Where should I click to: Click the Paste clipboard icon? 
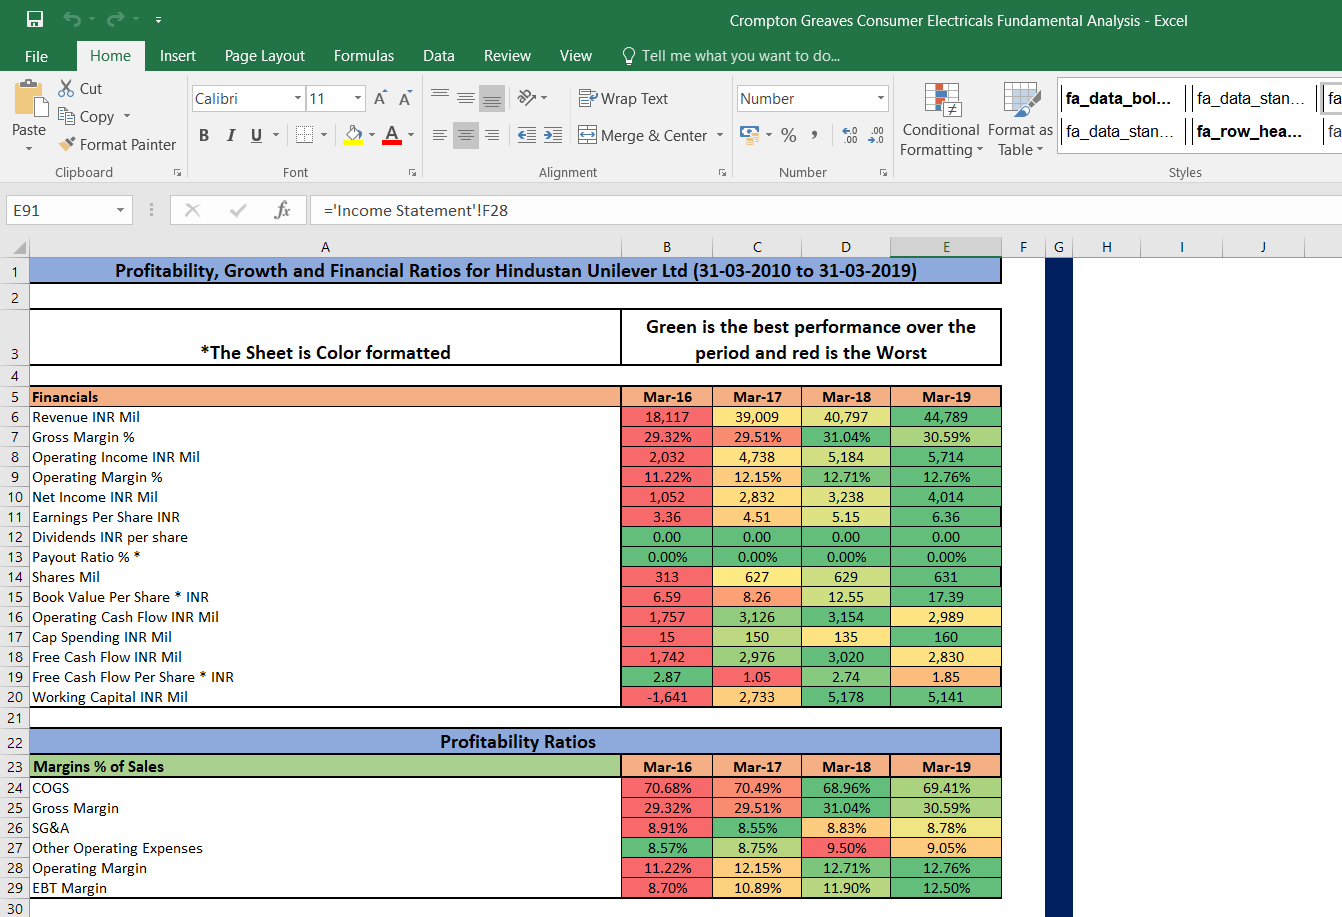[29, 99]
